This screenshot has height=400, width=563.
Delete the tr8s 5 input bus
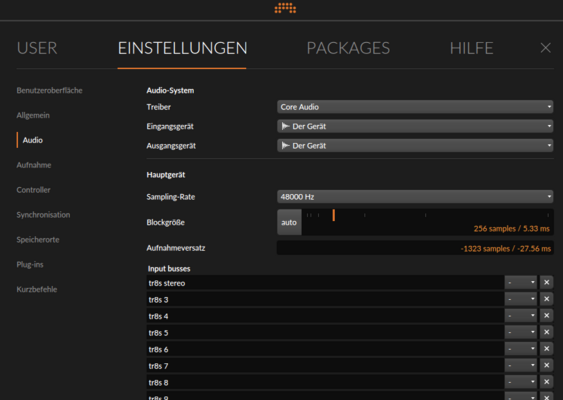[546, 332]
